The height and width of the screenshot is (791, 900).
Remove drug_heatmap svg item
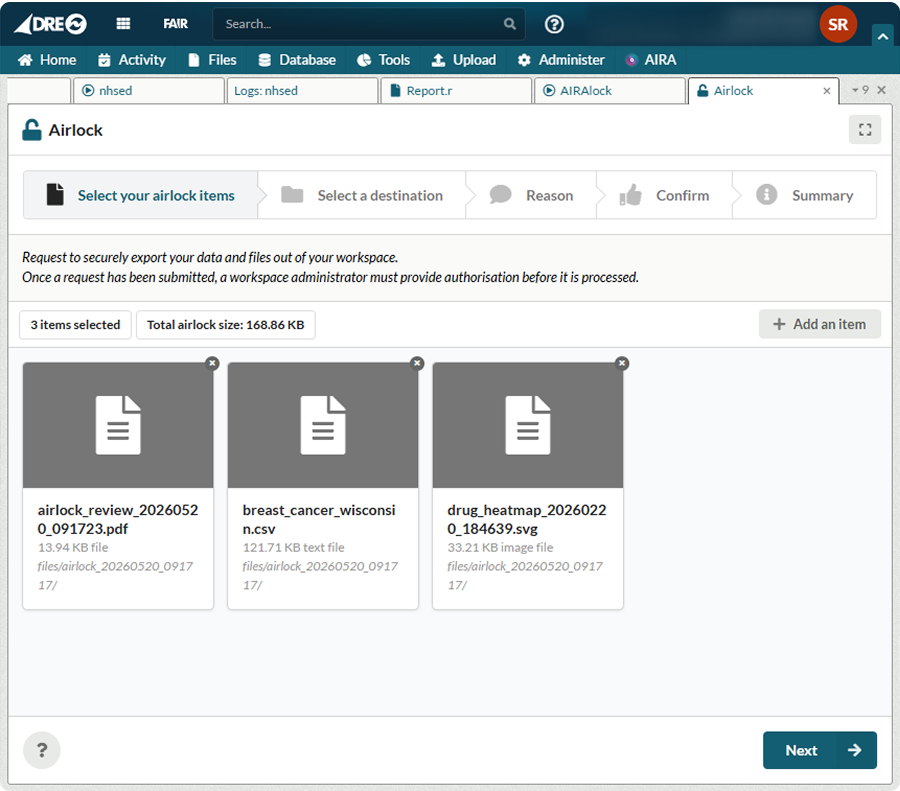click(x=622, y=363)
